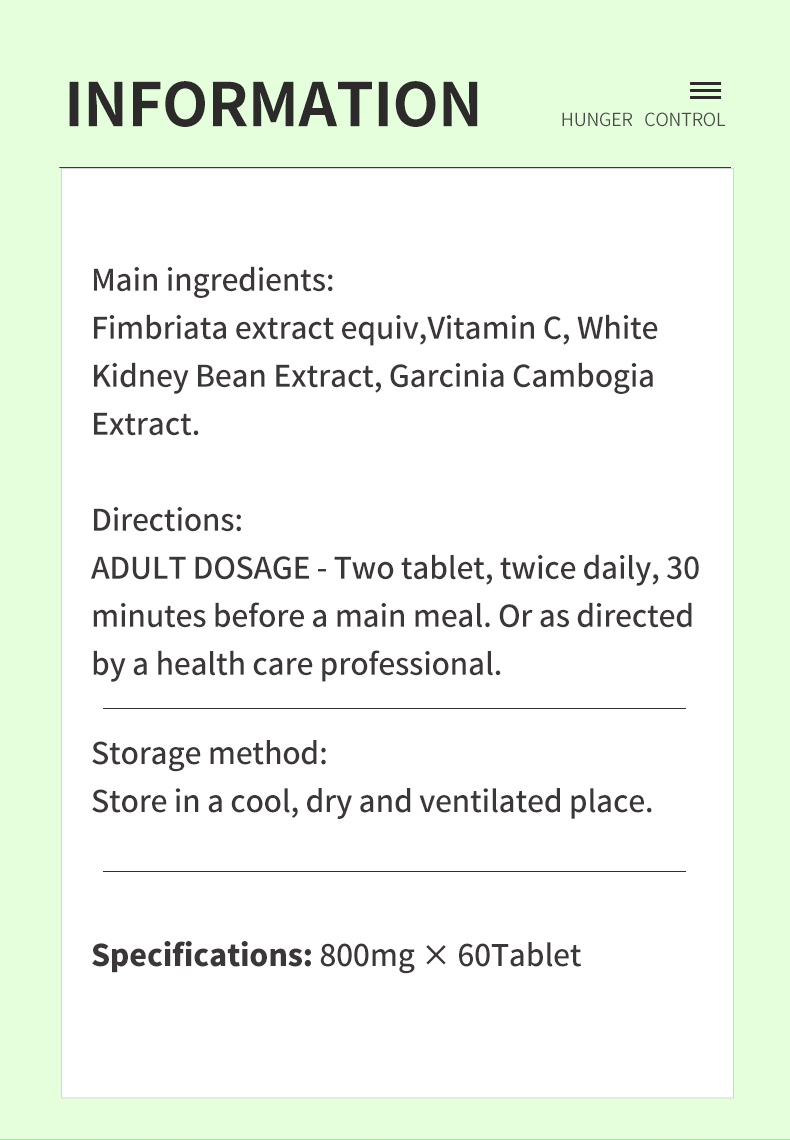Click the "Directions:" label
Image resolution: width=790 pixels, height=1140 pixels.
click(x=167, y=520)
